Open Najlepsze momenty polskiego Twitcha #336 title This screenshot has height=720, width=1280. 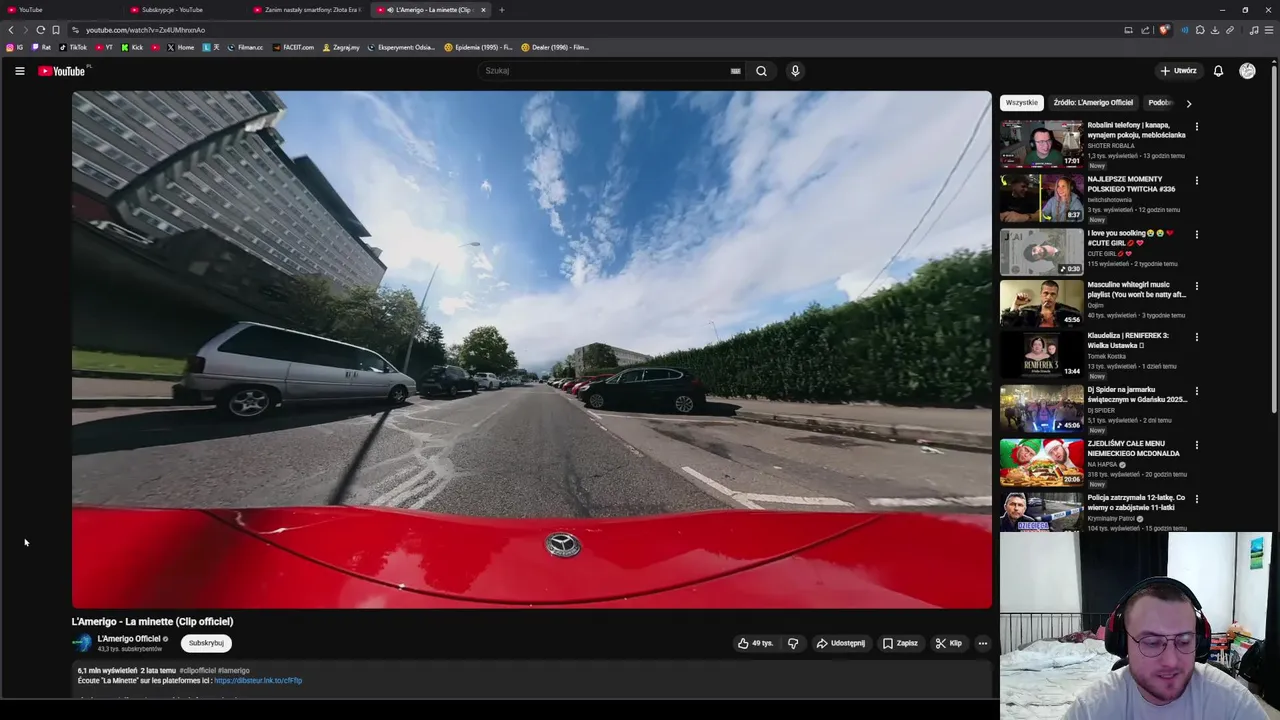[x=1131, y=184]
